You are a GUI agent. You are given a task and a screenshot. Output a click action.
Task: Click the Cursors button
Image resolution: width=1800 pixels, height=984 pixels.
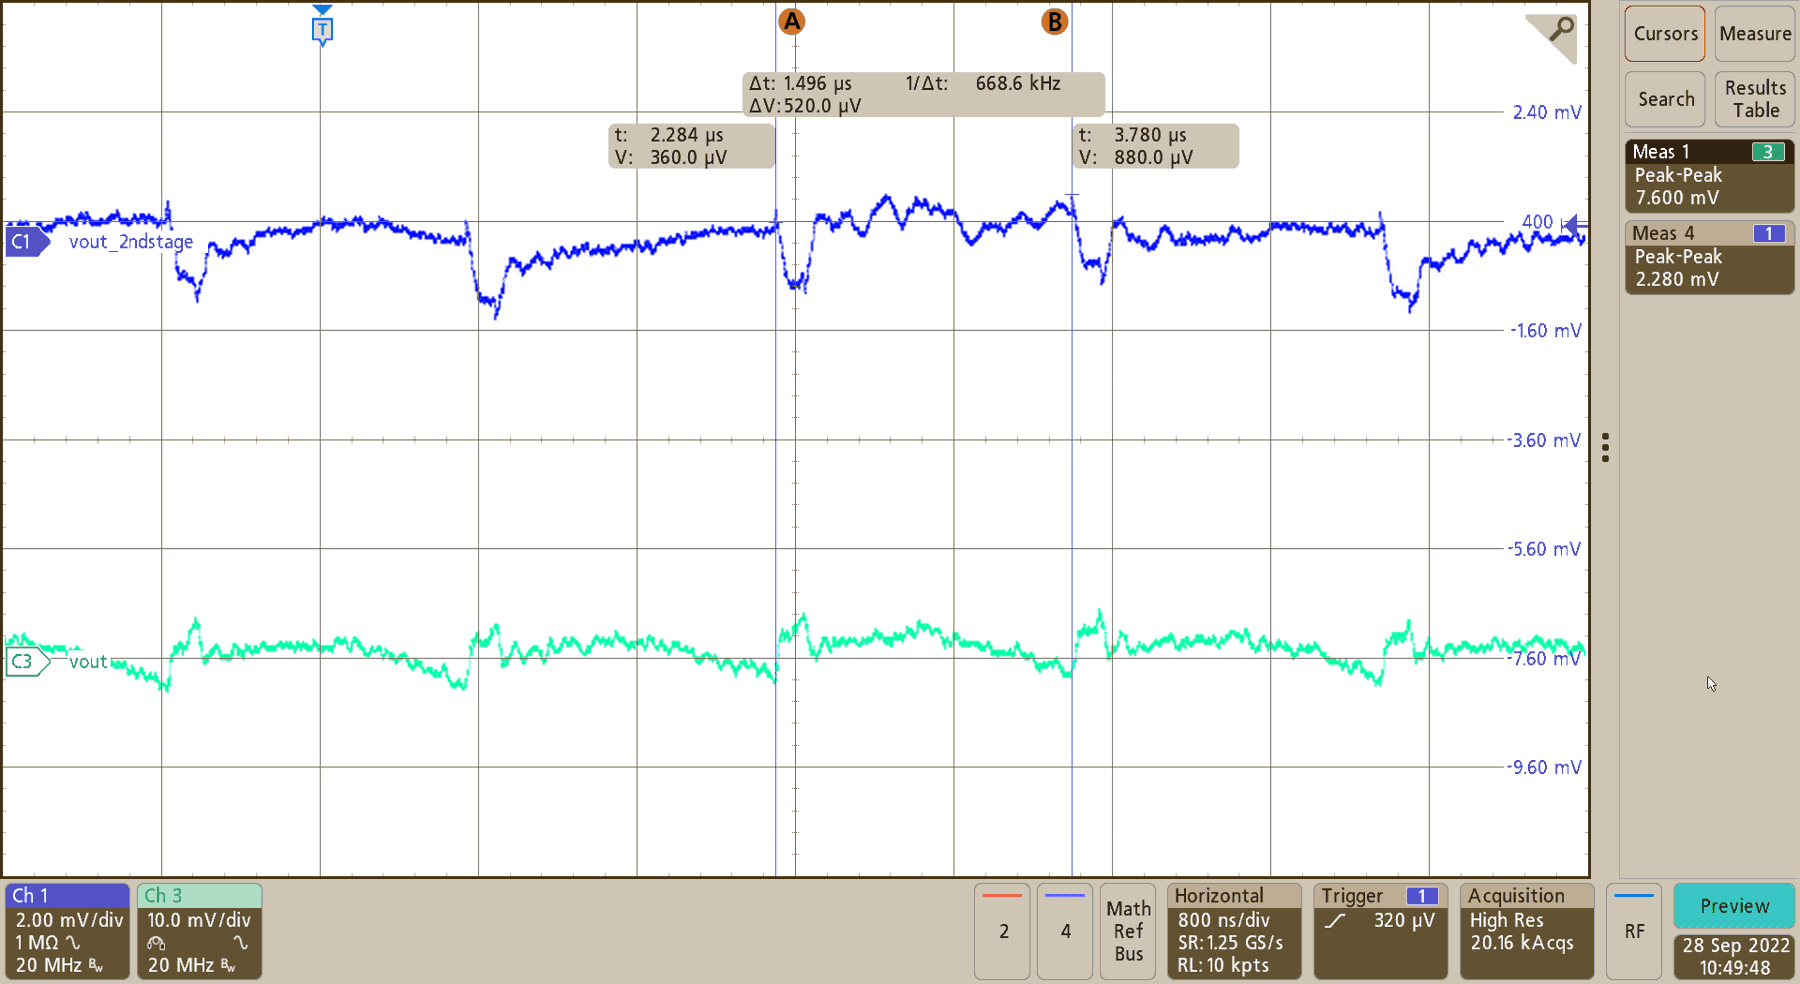1664,33
